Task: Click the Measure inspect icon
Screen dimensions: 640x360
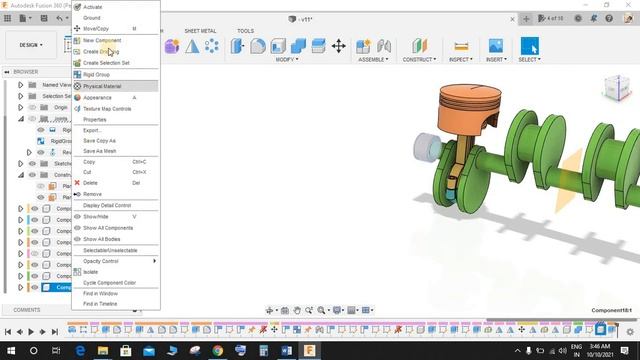Action: point(461,47)
